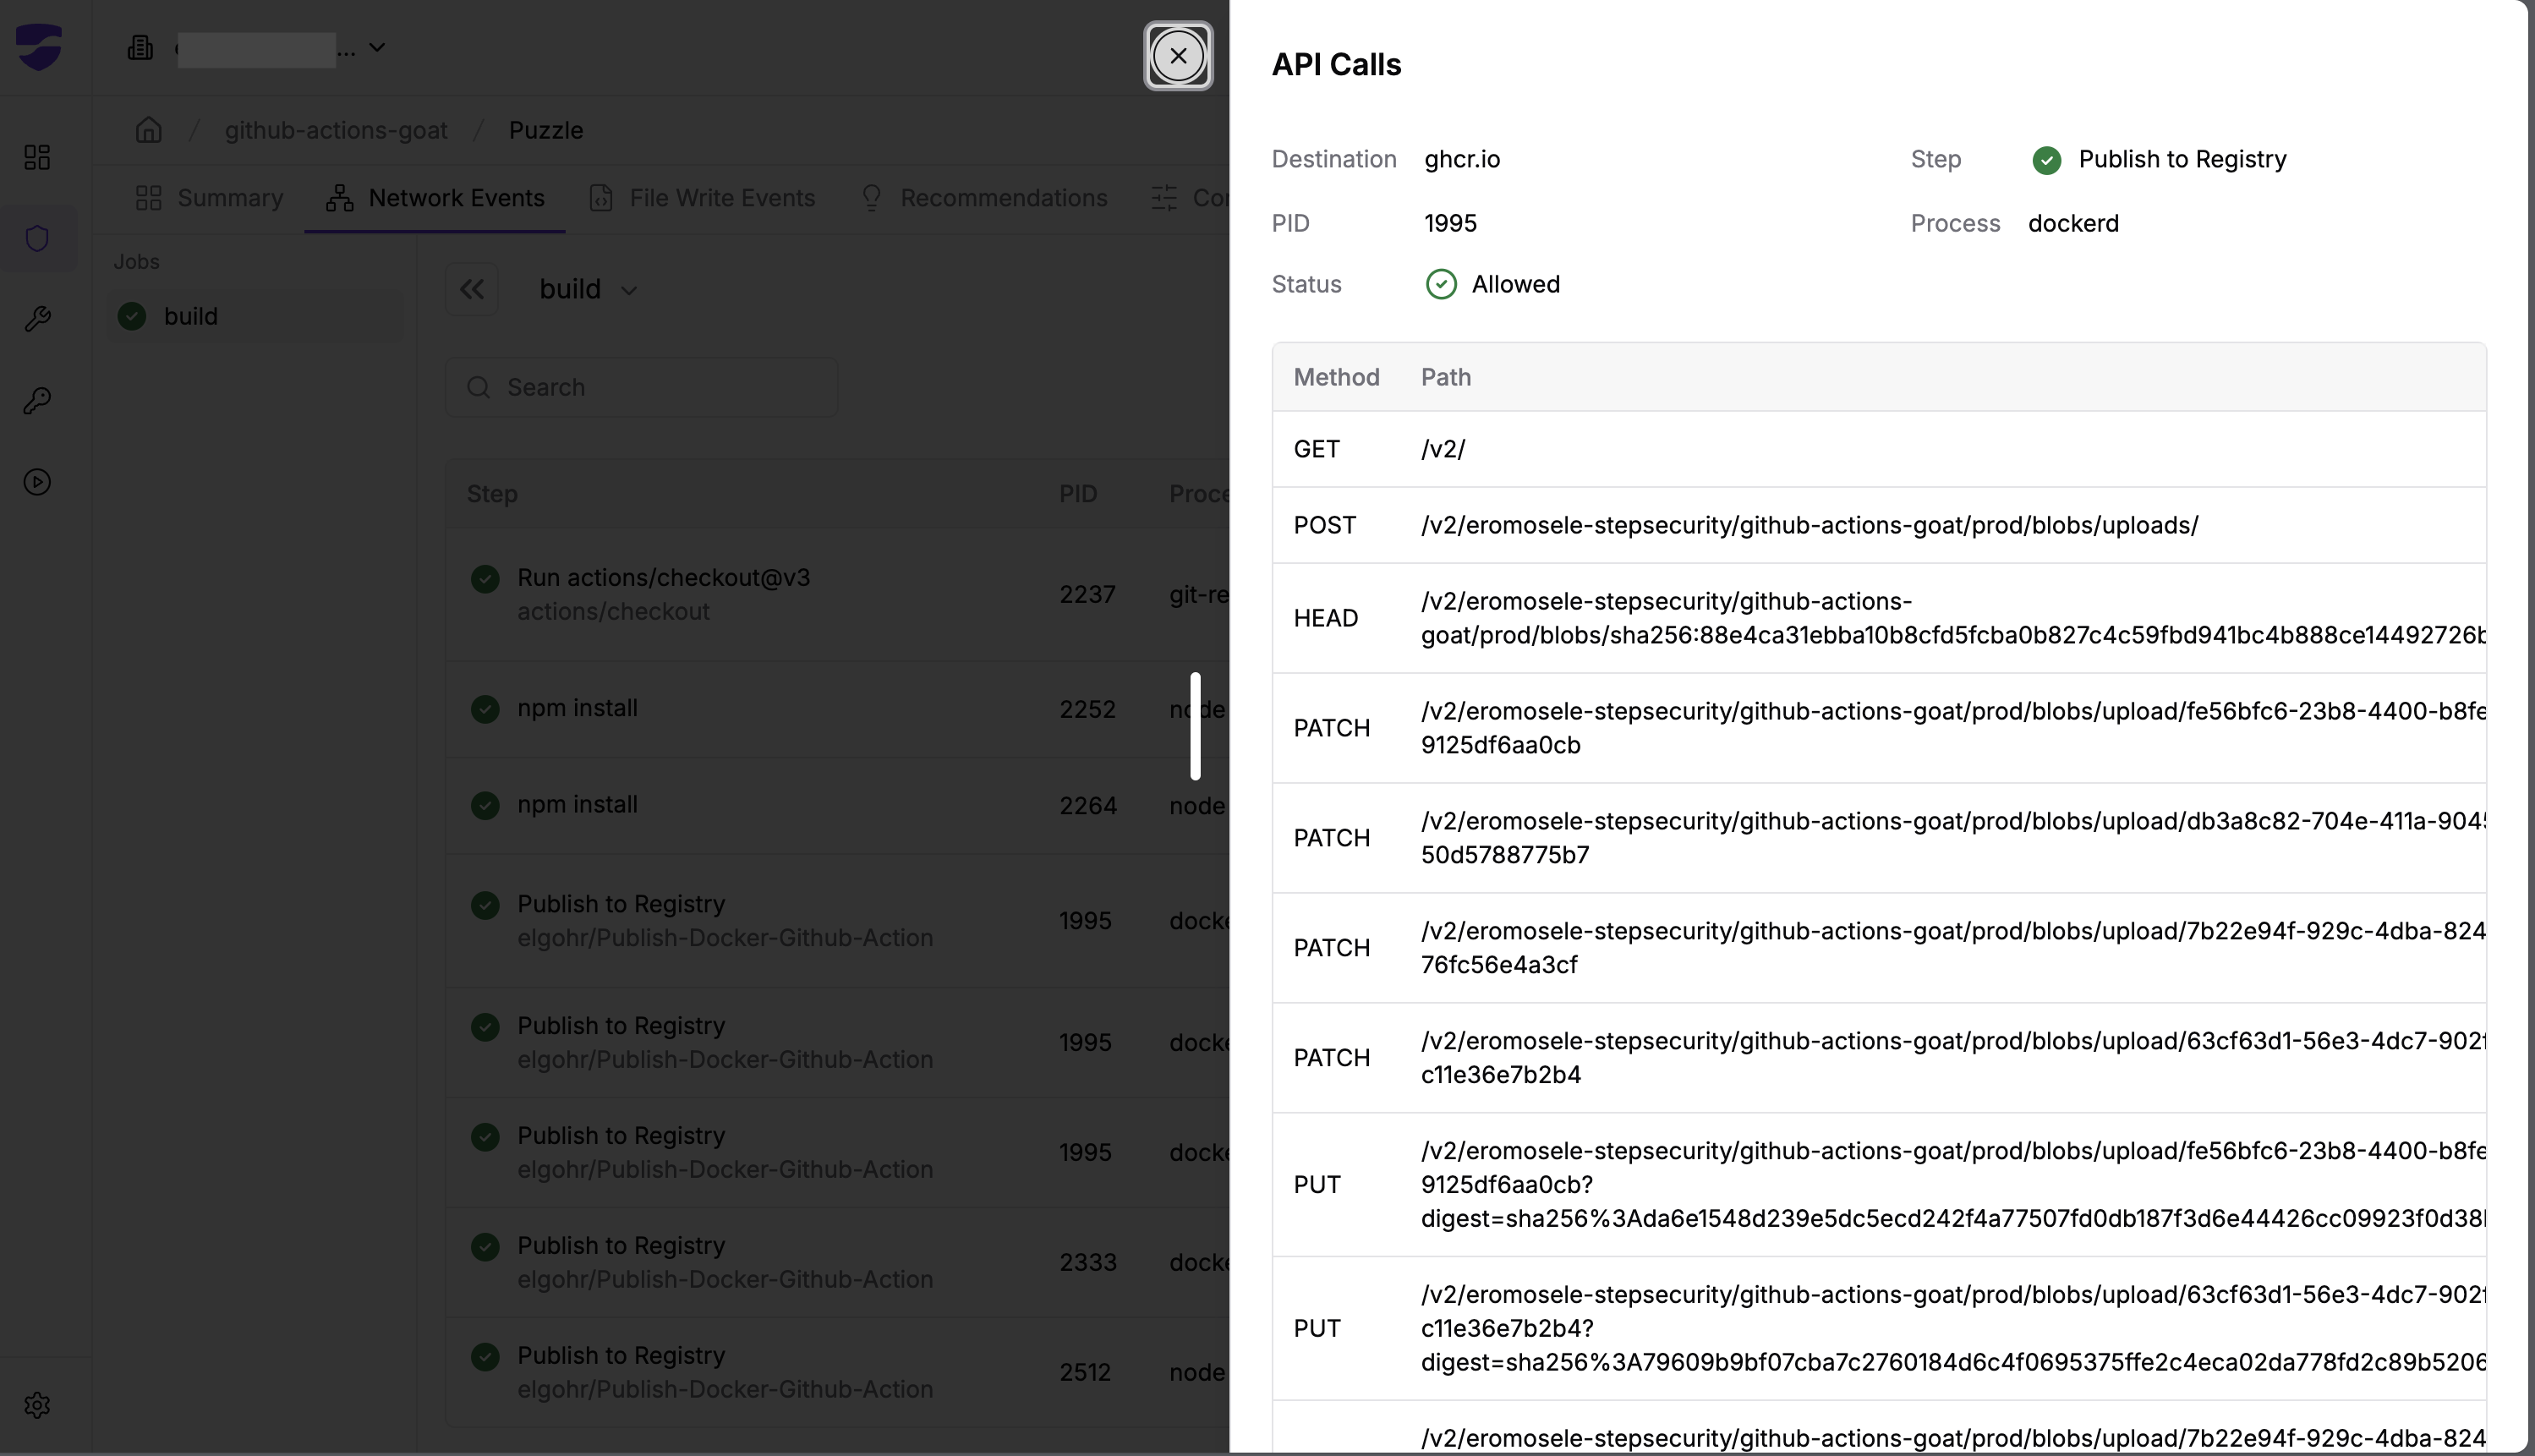Open settings via the gear icon
This screenshot has width=2535, height=1456.
point(37,1404)
